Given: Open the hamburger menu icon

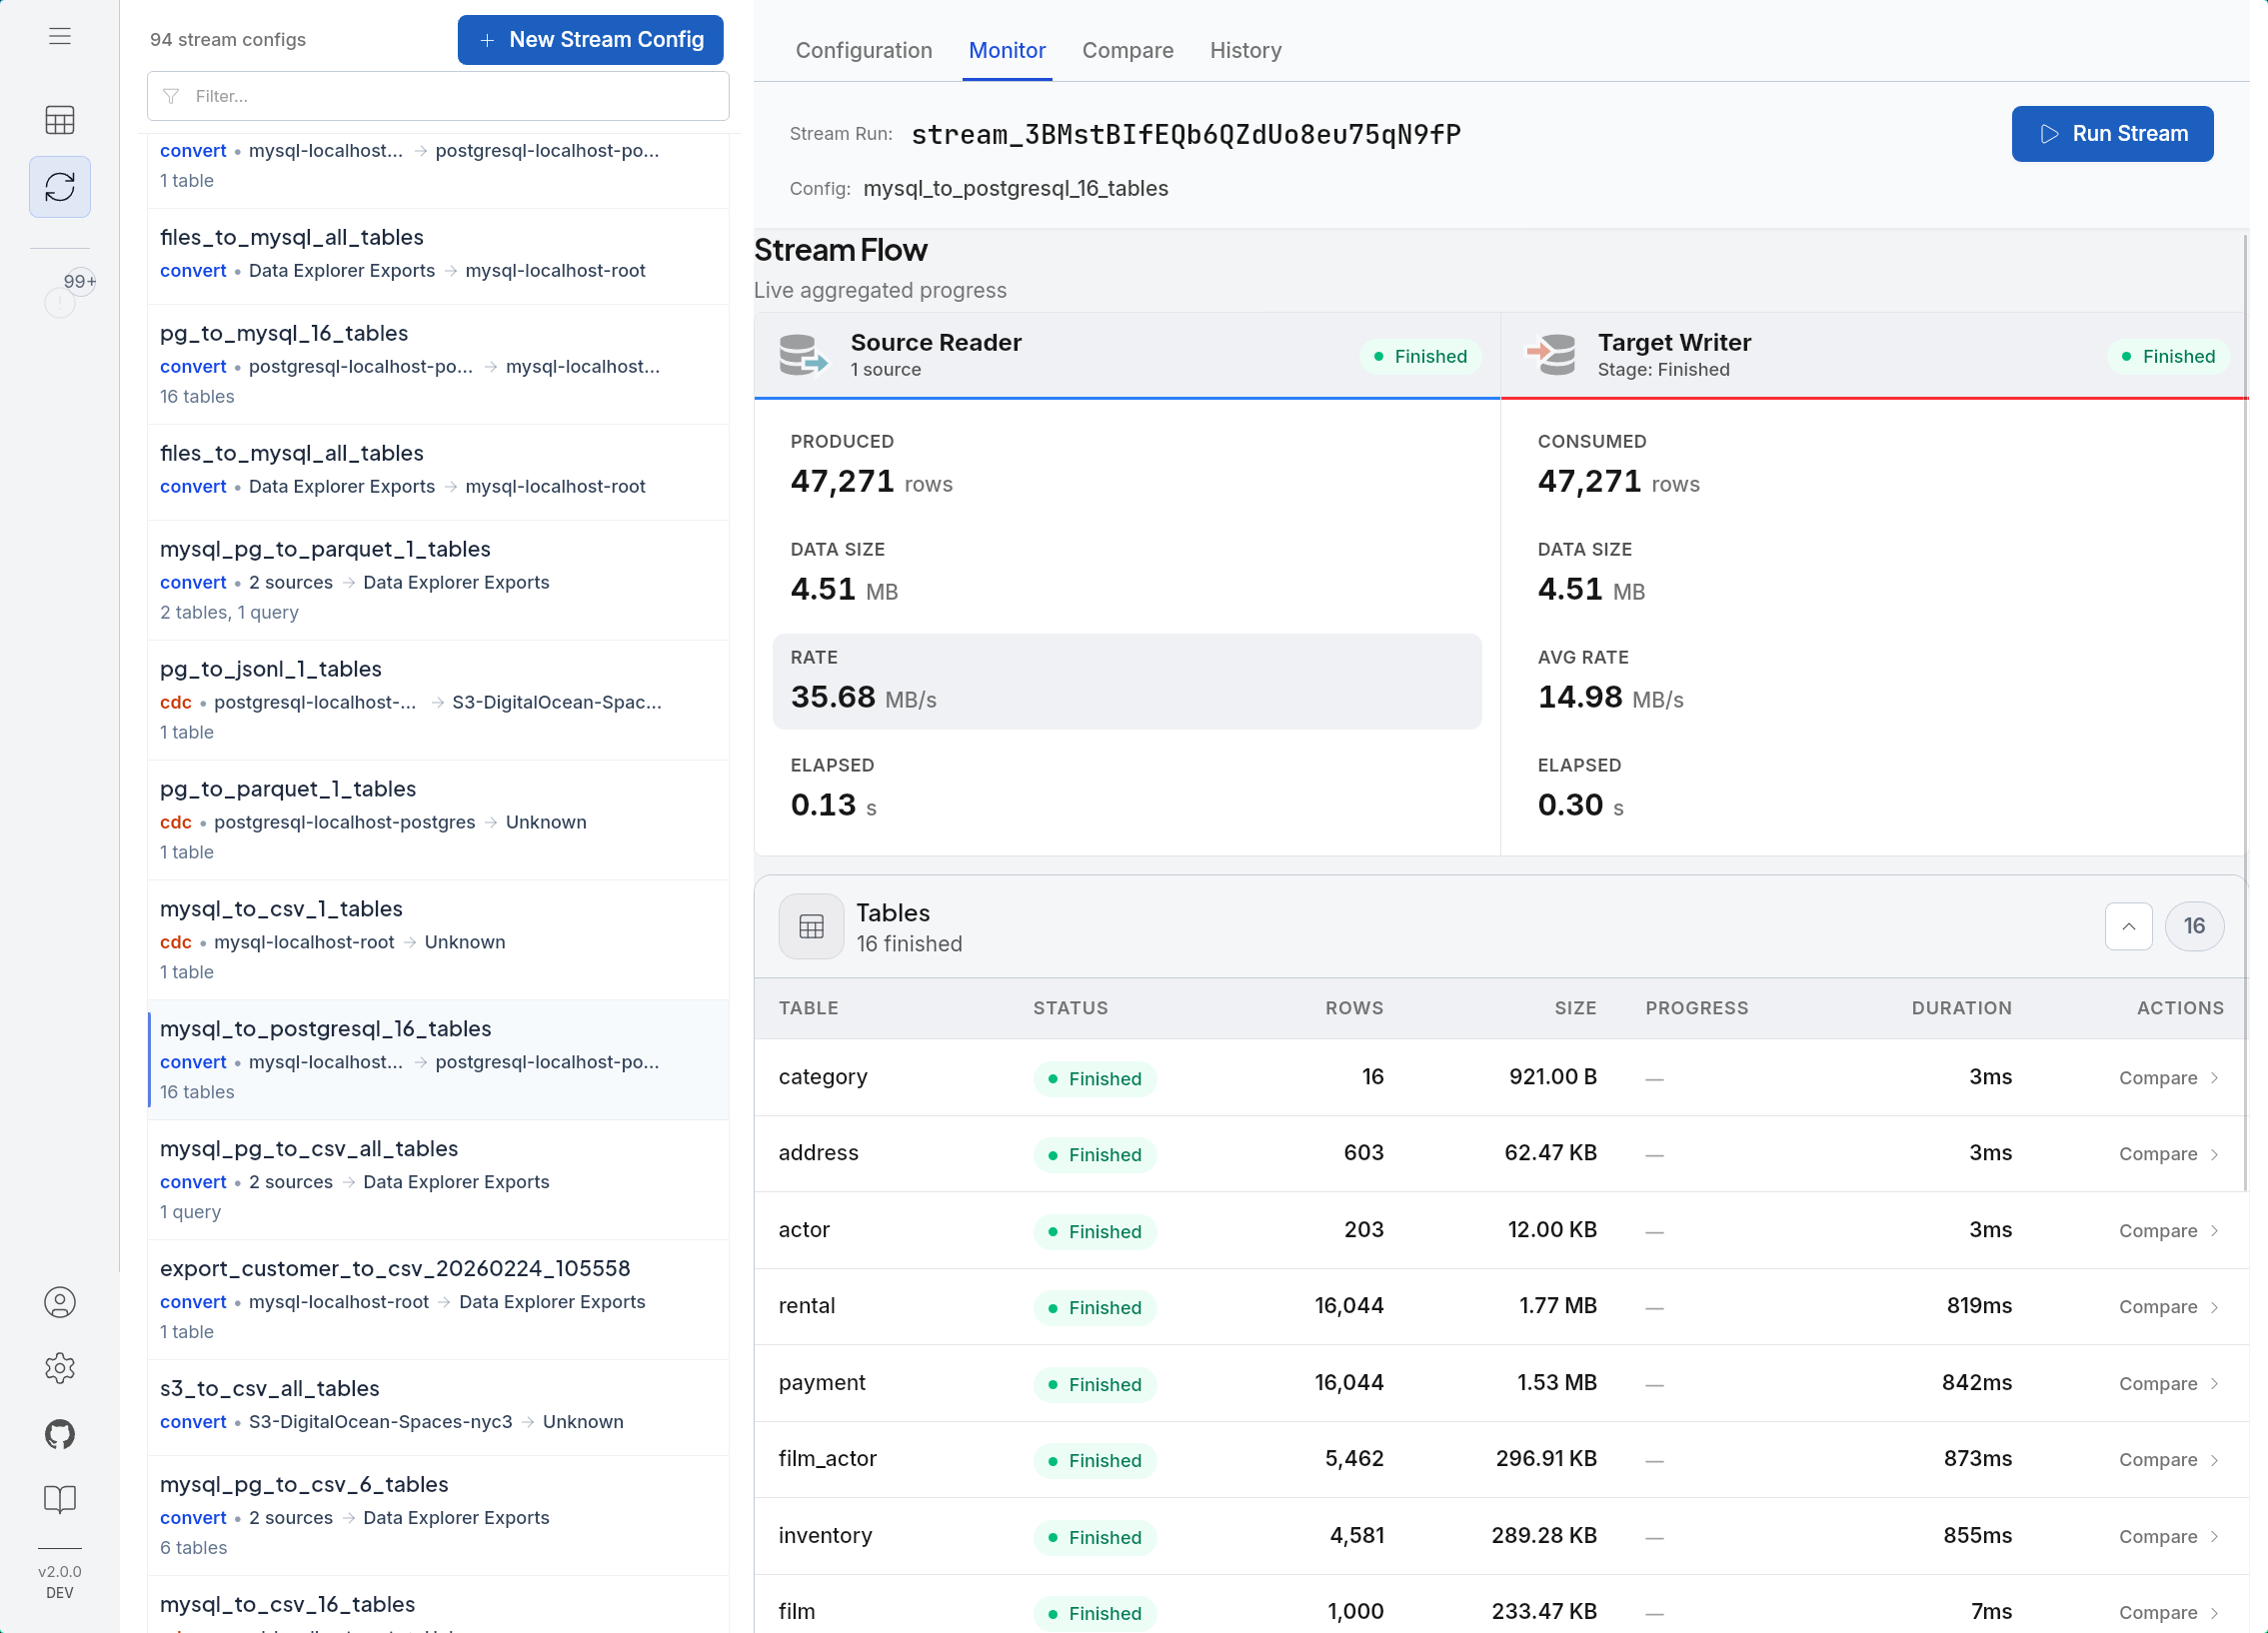Looking at the screenshot, I should 60,36.
